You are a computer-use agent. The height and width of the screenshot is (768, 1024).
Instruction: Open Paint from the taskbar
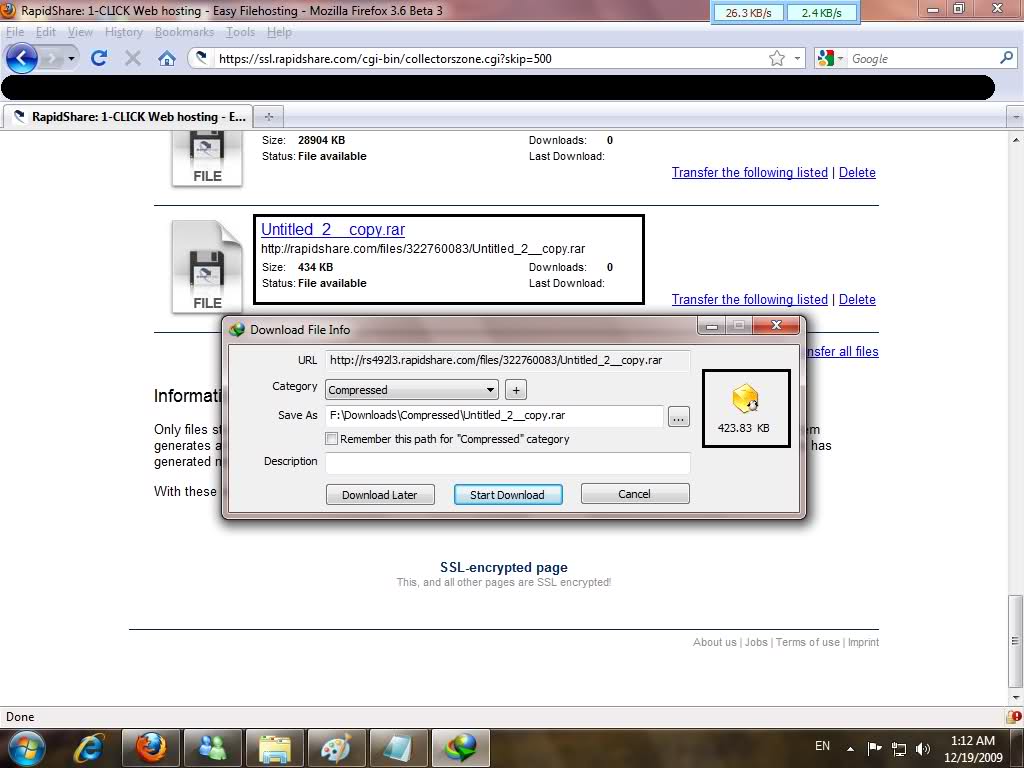(337, 748)
